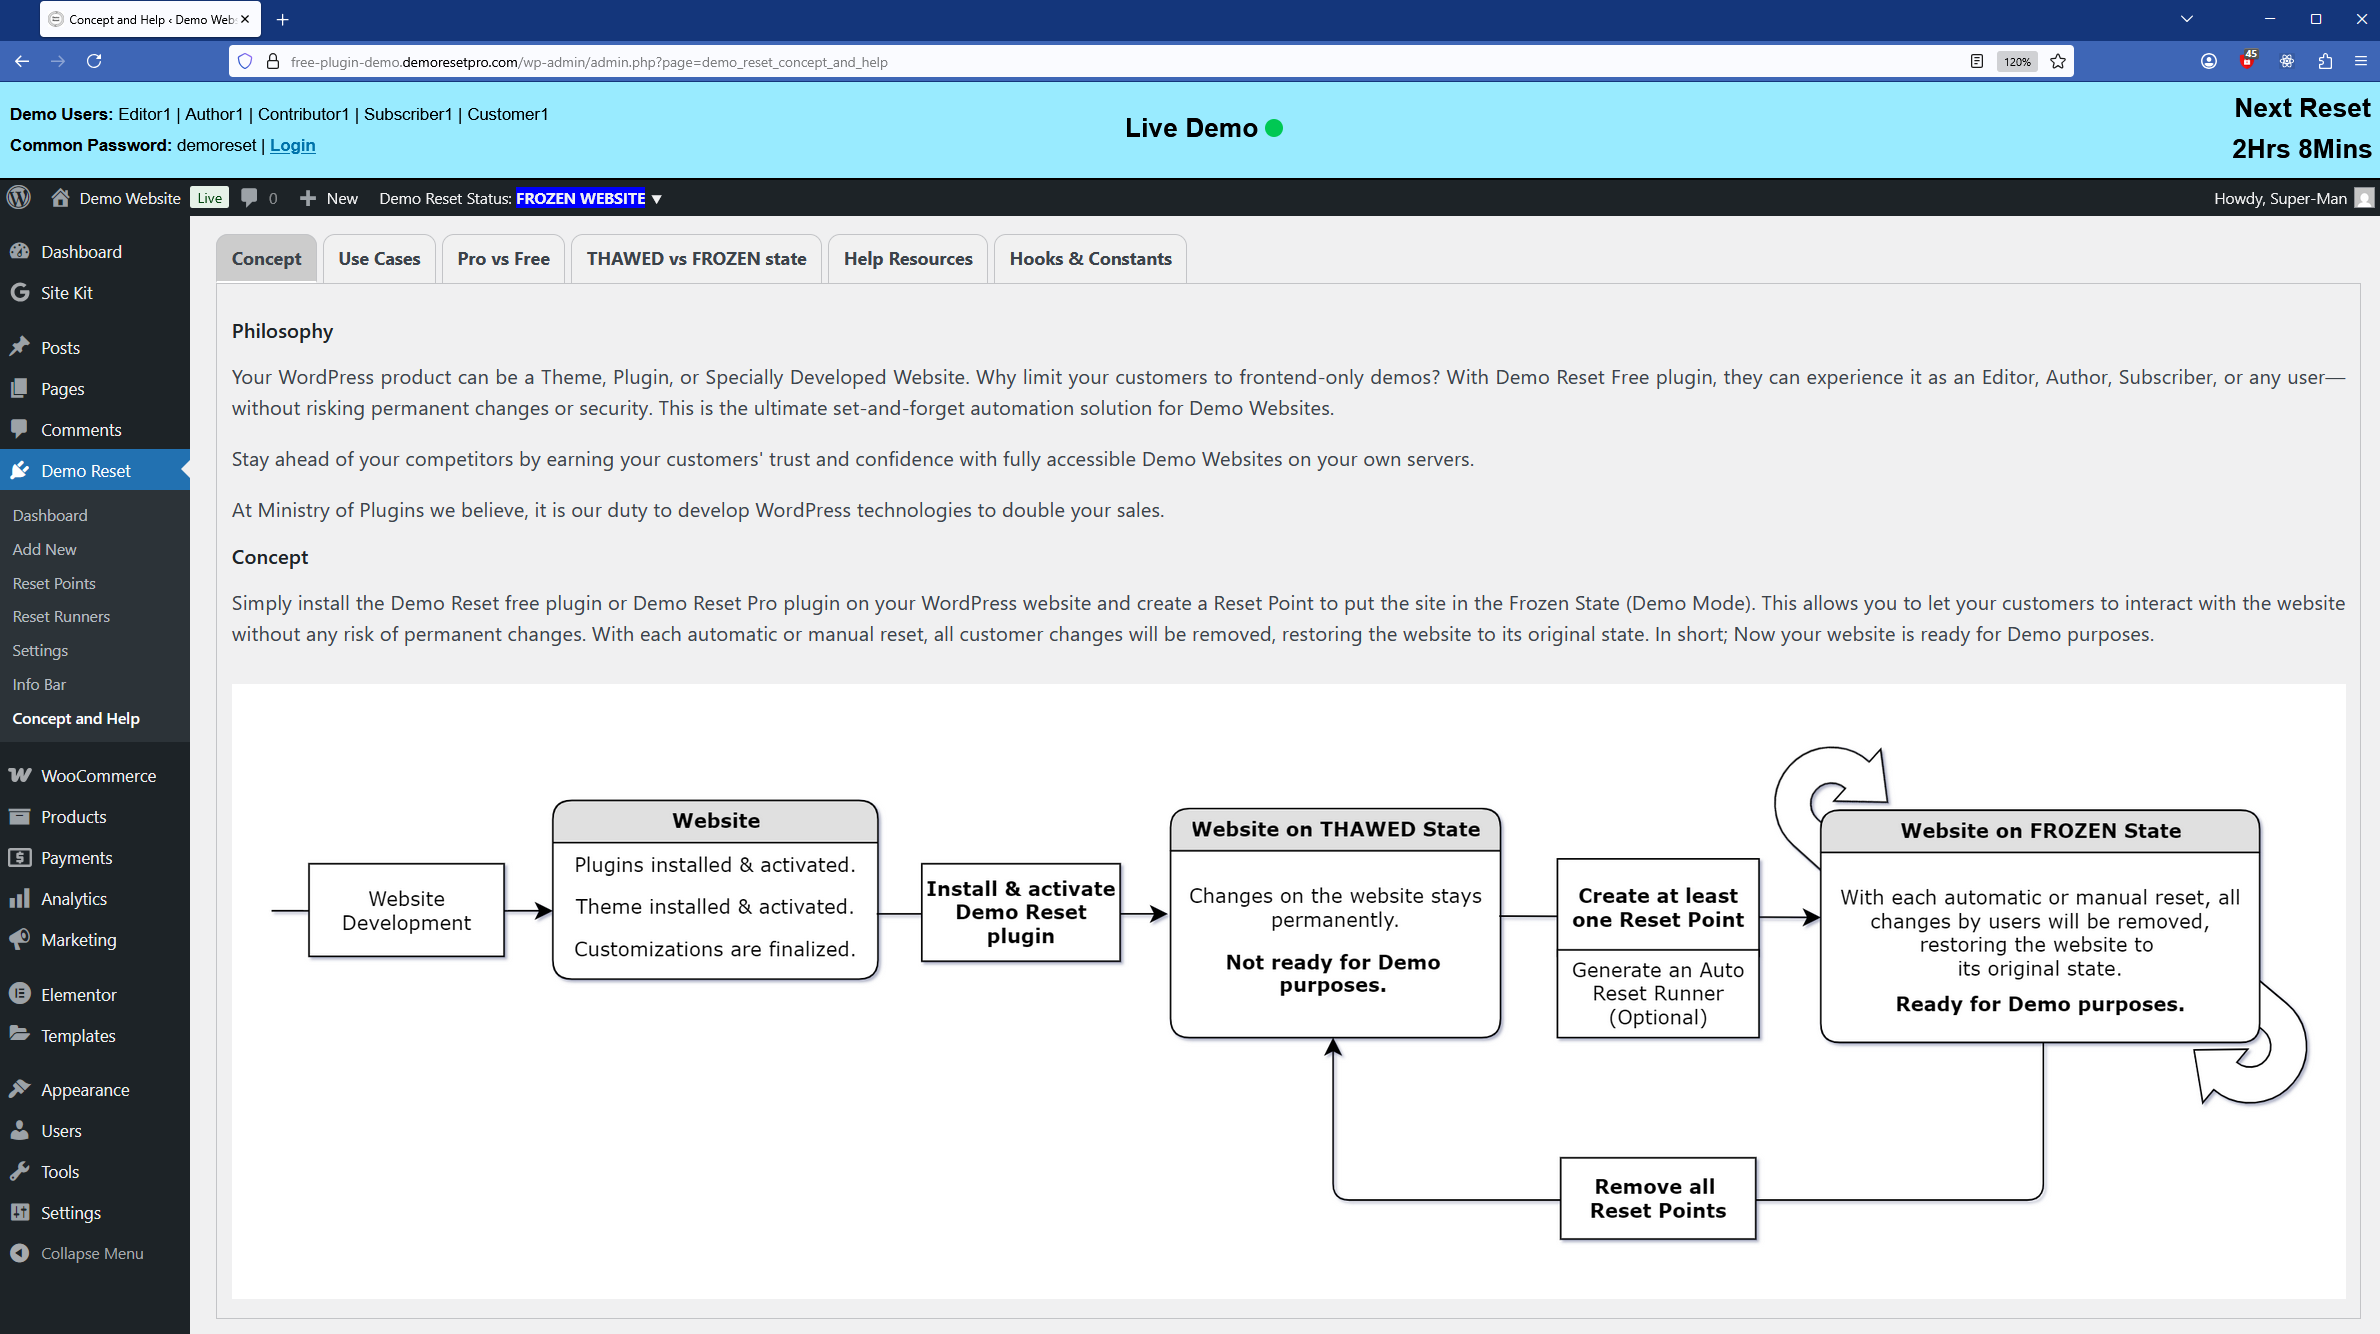Image resolution: width=2380 pixels, height=1334 pixels.
Task: Click the Firefox bookmark star icon
Action: click(x=2058, y=62)
